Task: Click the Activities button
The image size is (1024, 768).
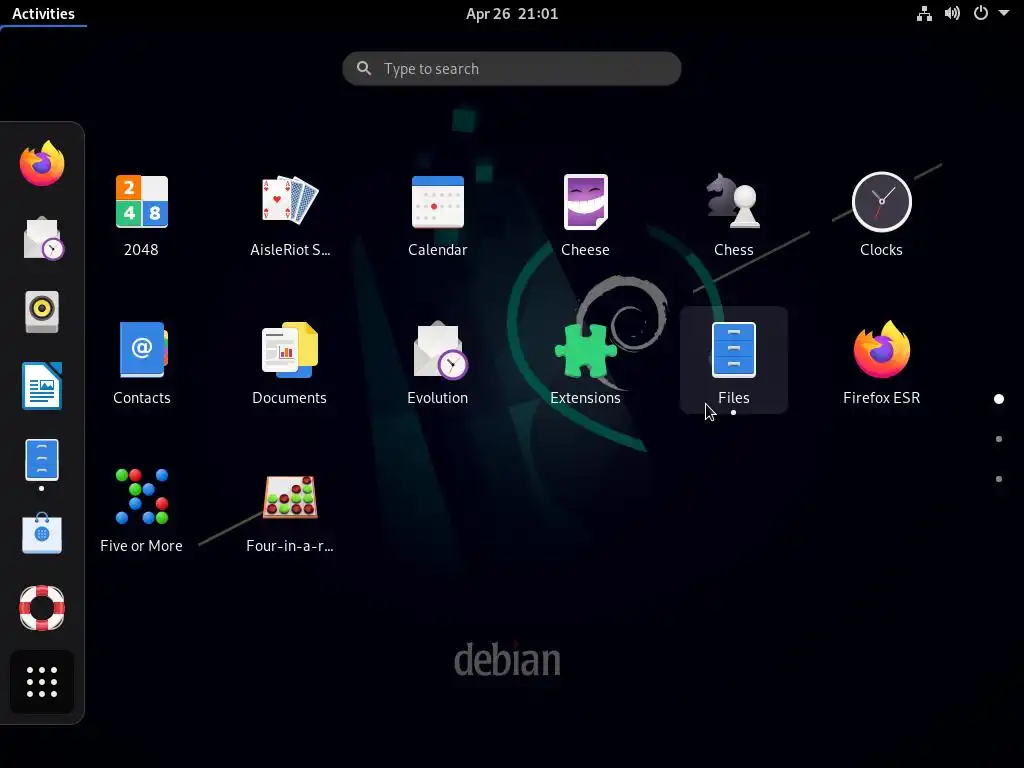Action: pyautogui.click(x=43, y=14)
